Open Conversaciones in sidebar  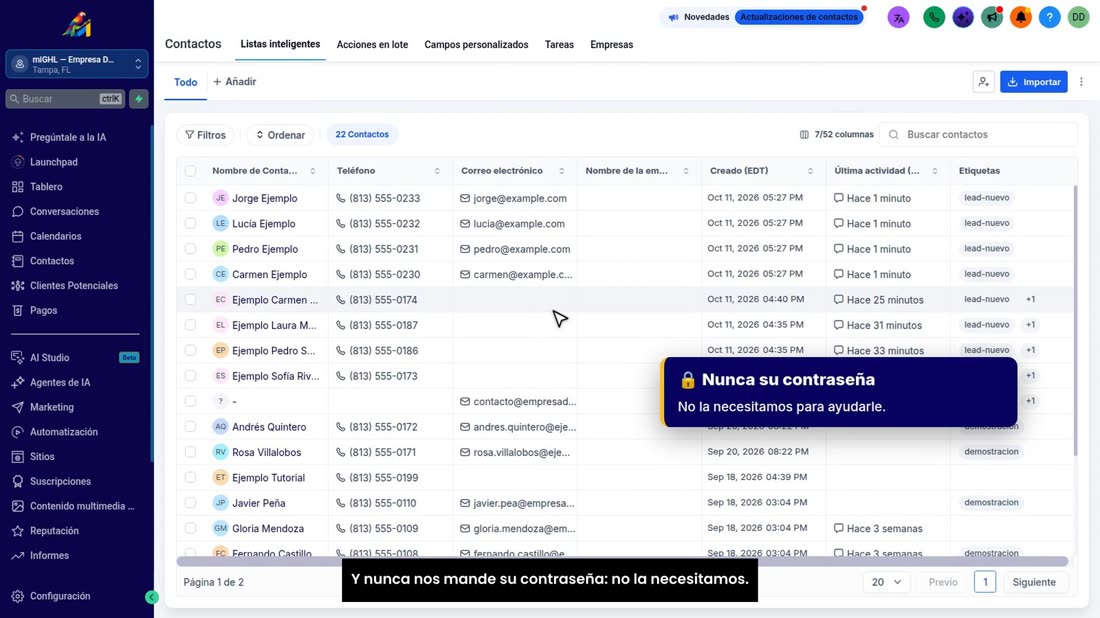[x=65, y=211]
